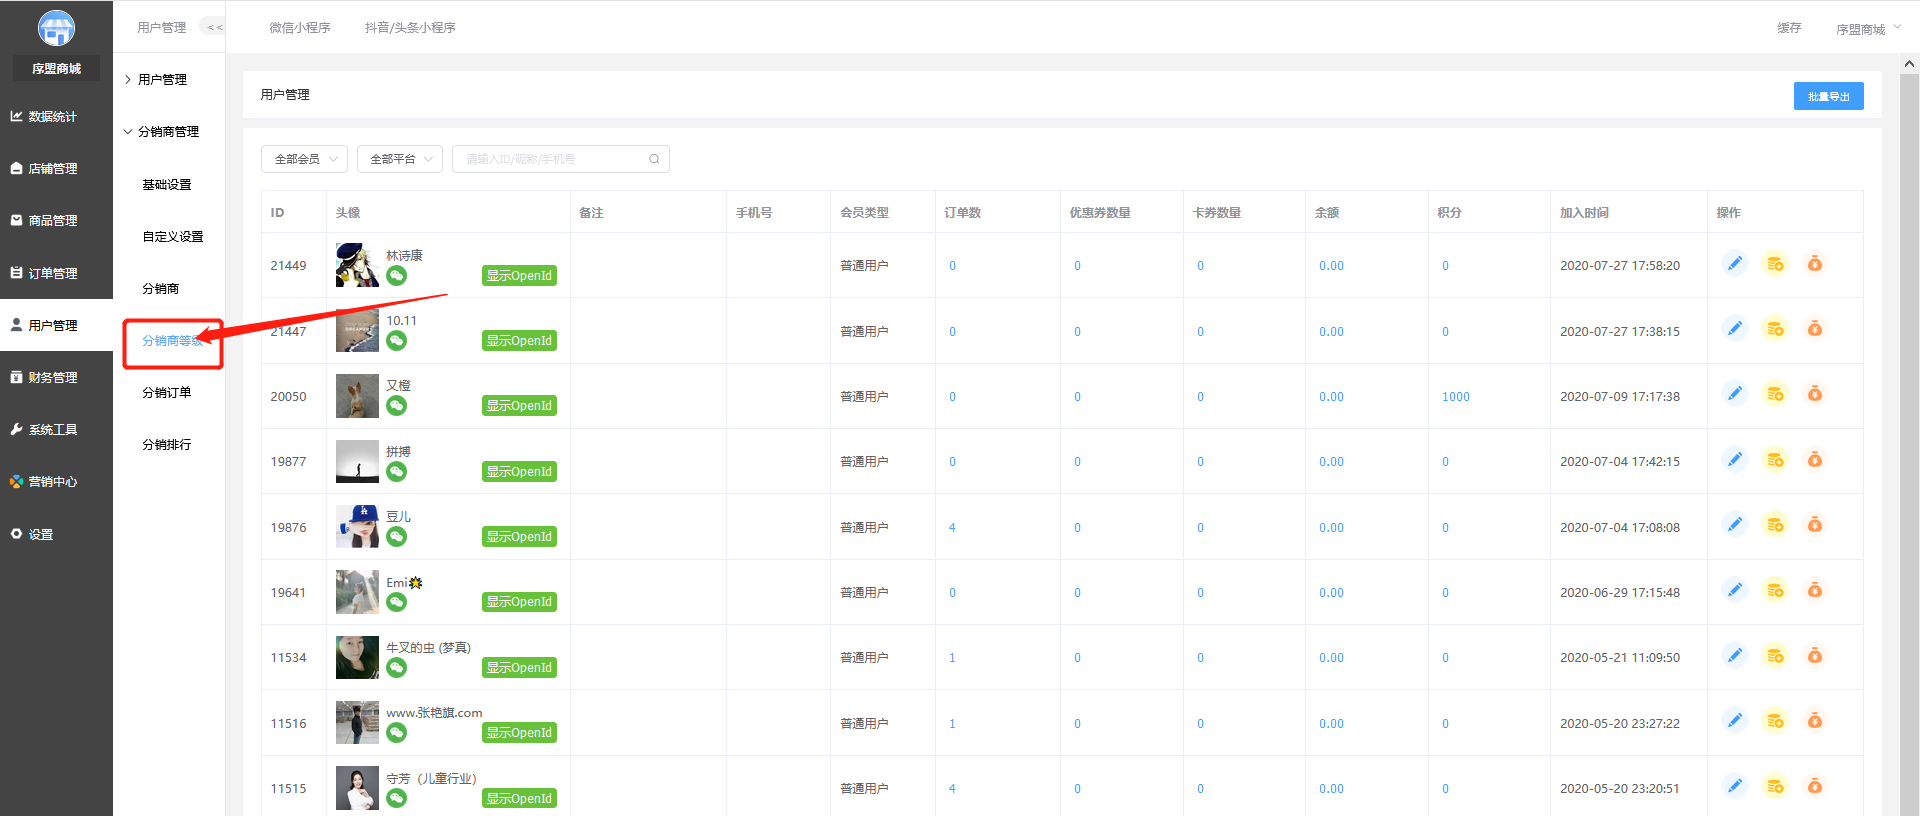Click the scrollbar up arrow at right
Screen dimensions: 1920x816
point(1909,63)
